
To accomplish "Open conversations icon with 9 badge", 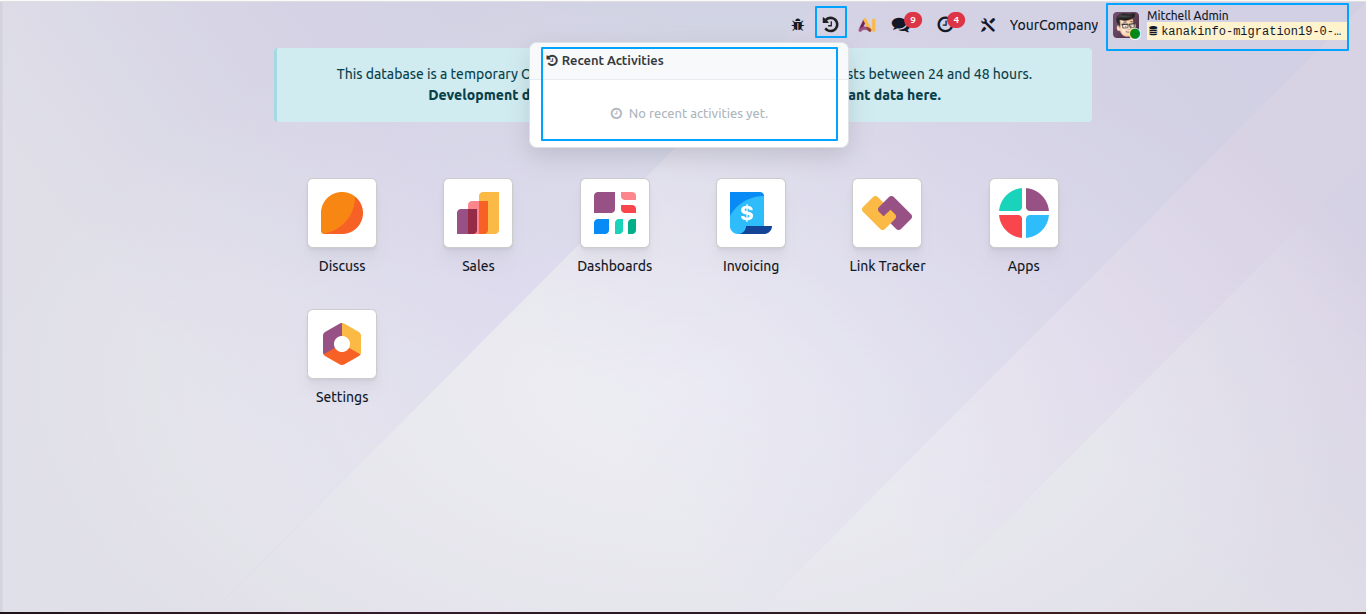I will (x=904, y=23).
